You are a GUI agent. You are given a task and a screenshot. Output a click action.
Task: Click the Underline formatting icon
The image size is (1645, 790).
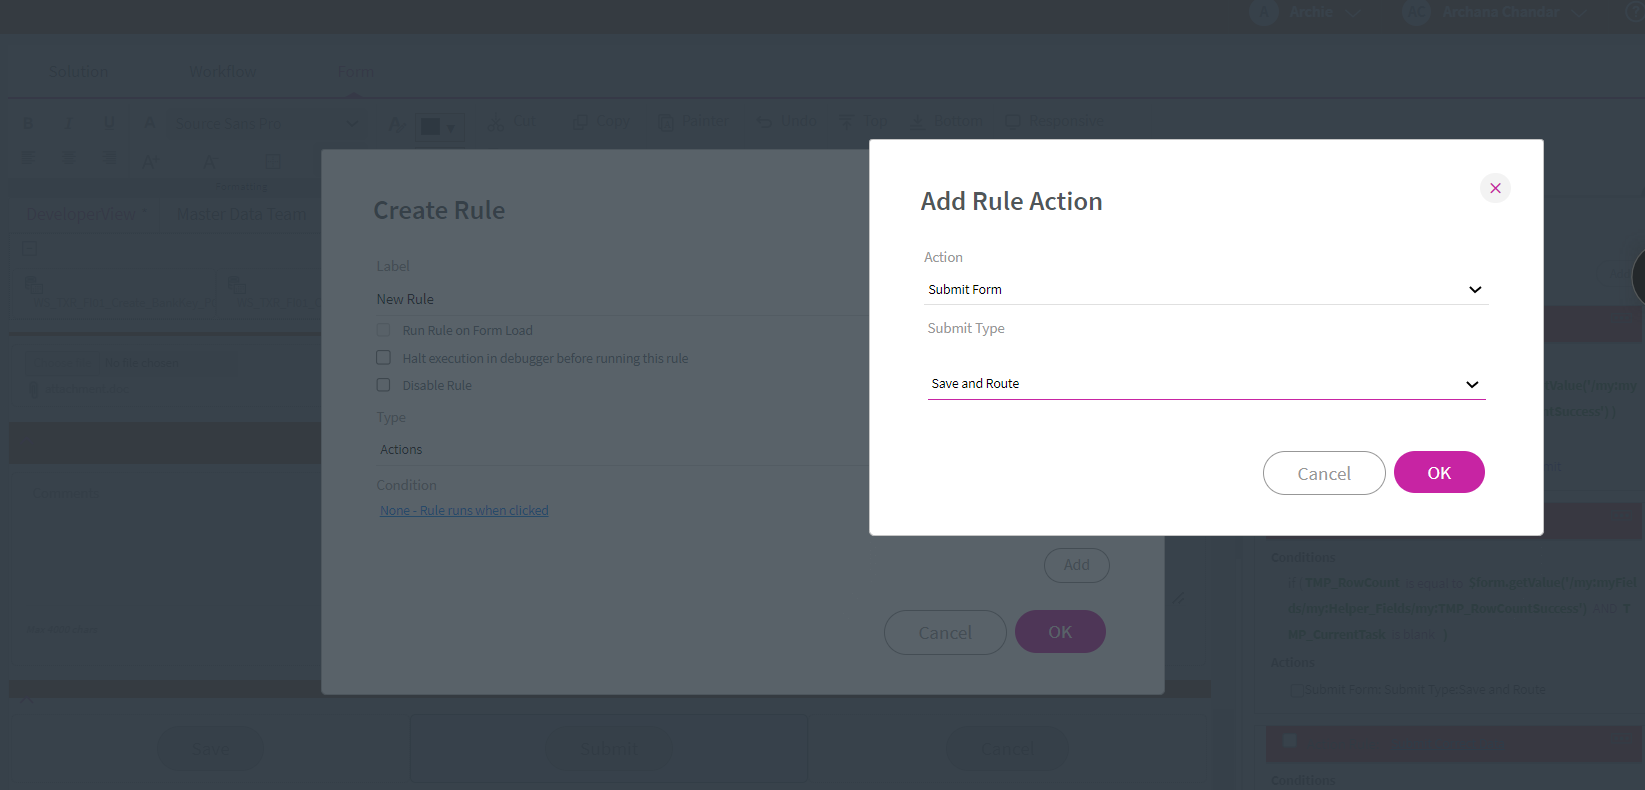109,123
